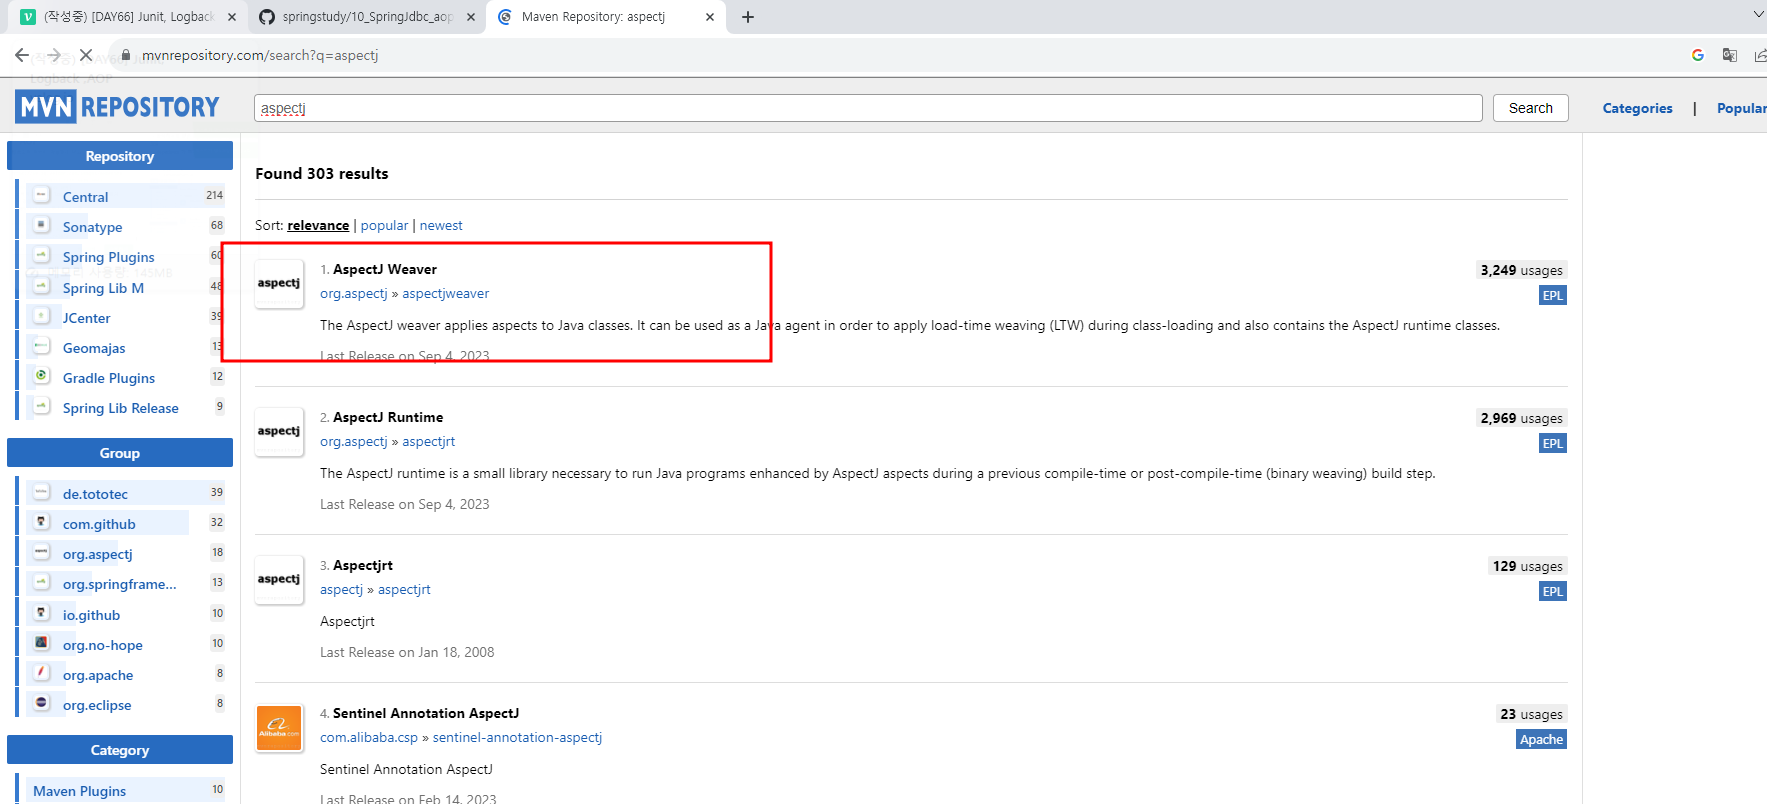1767x804 pixels.
Task: Filter by Spring Lib M repository
Action: click(x=103, y=288)
